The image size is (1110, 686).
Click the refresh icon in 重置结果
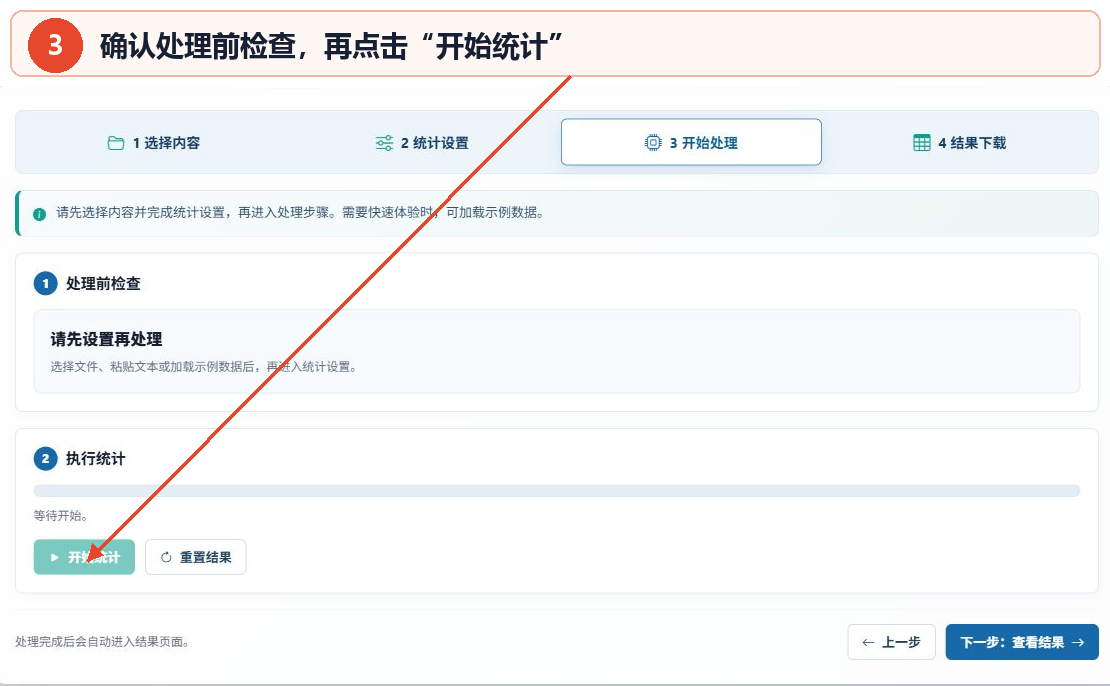click(166, 557)
